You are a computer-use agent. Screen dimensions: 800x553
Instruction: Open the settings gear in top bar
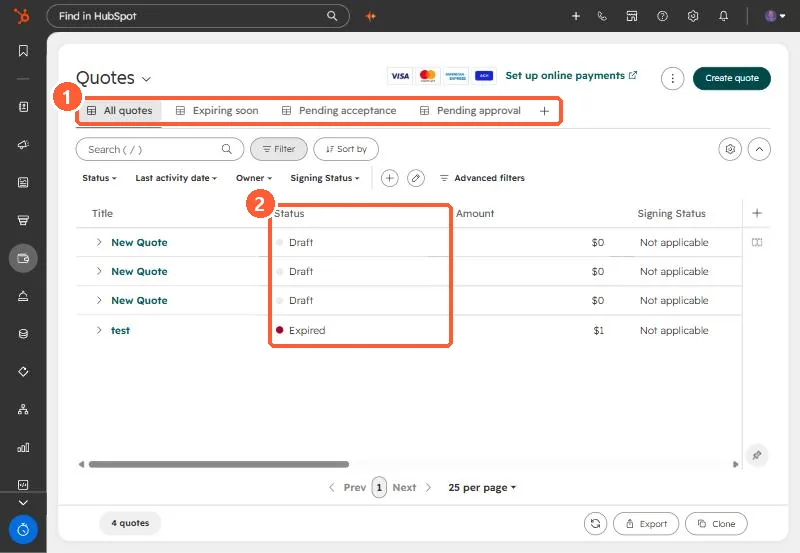click(693, 16)
